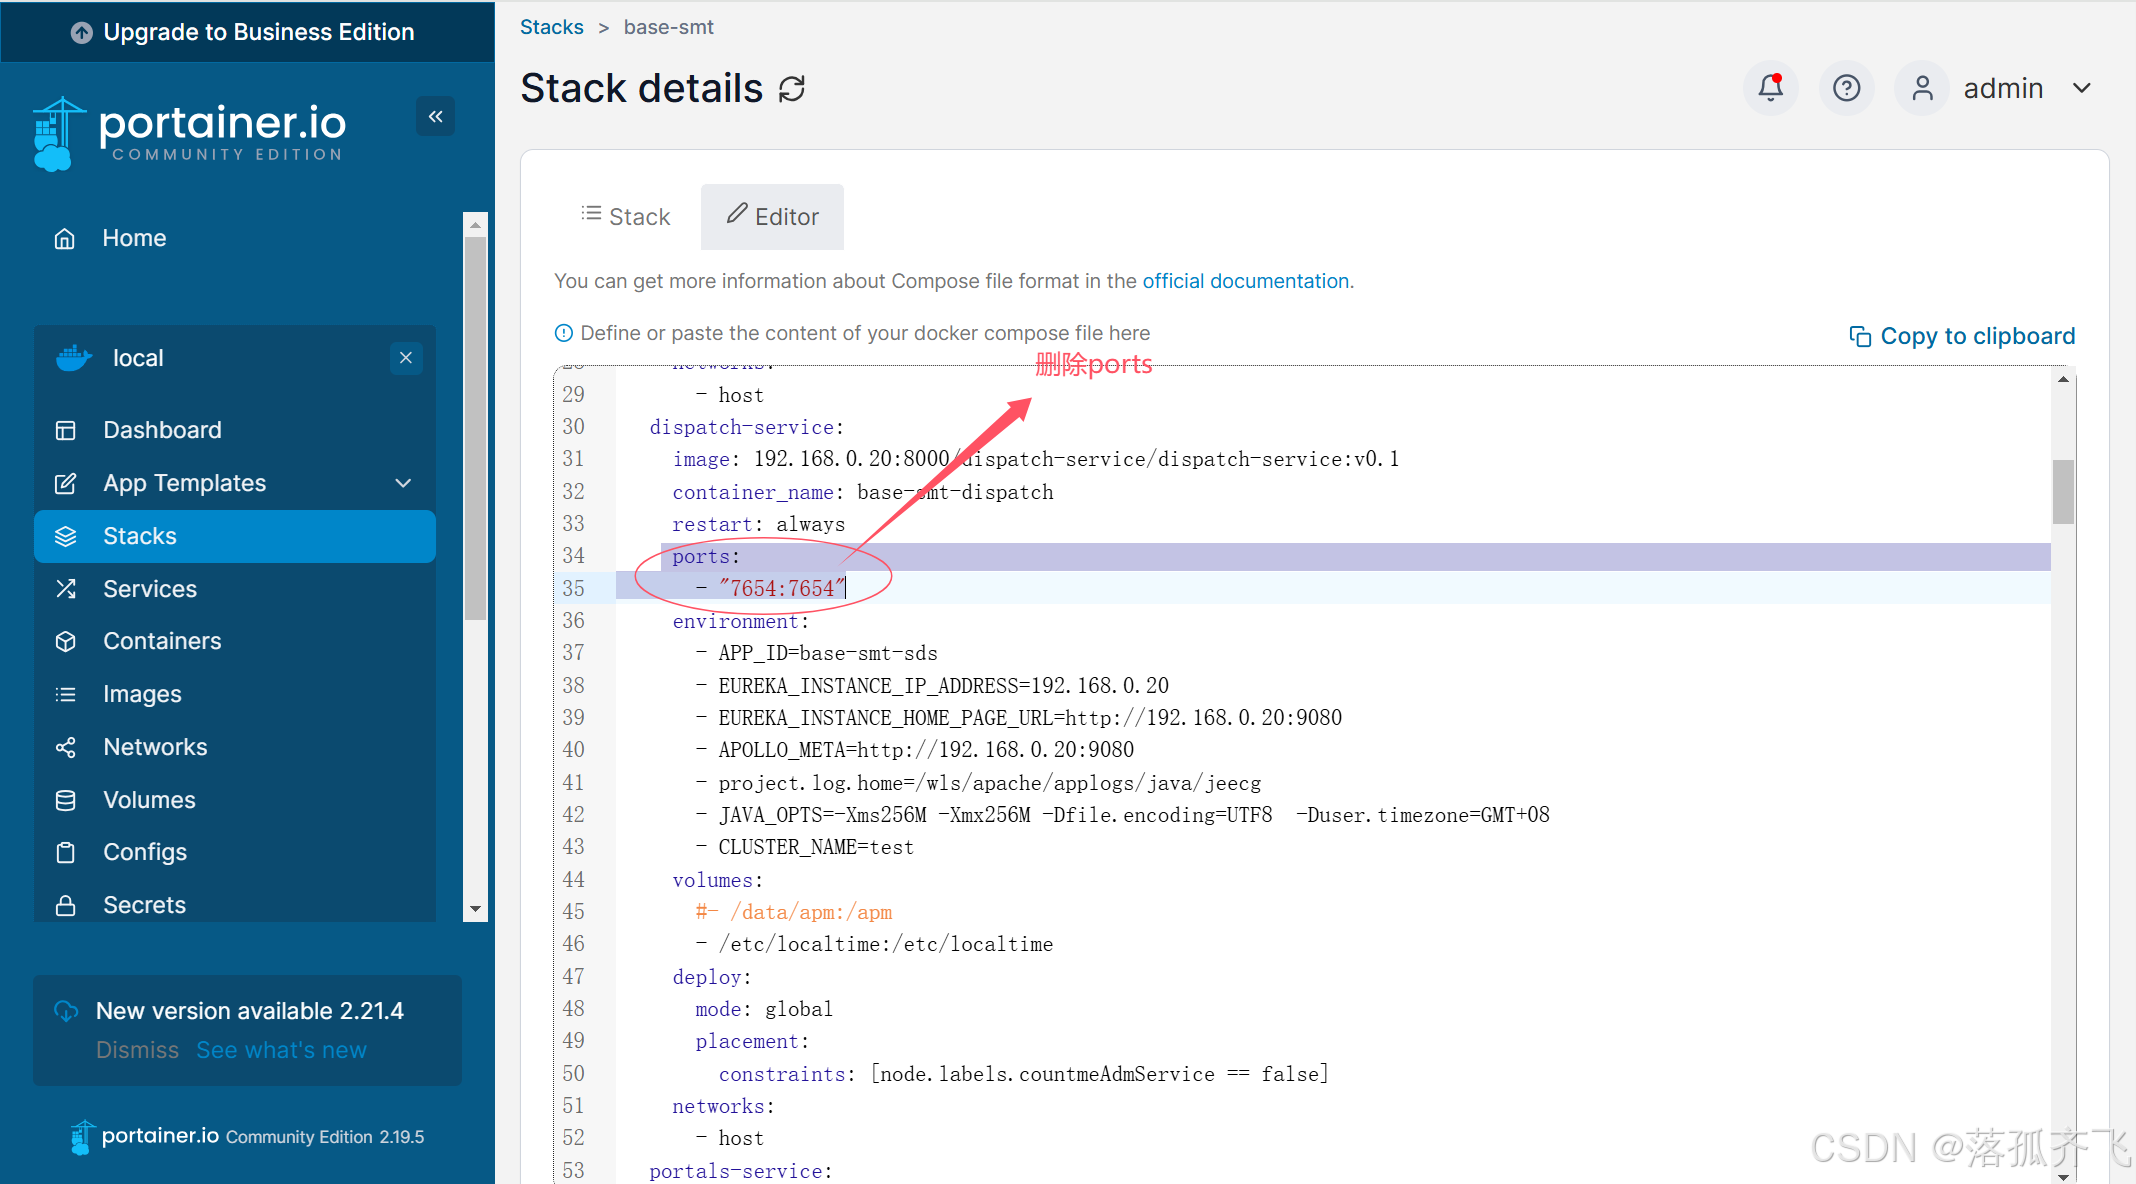Open the Containers list
This screenshot has width=2136, height=1184.
[161, 641]
